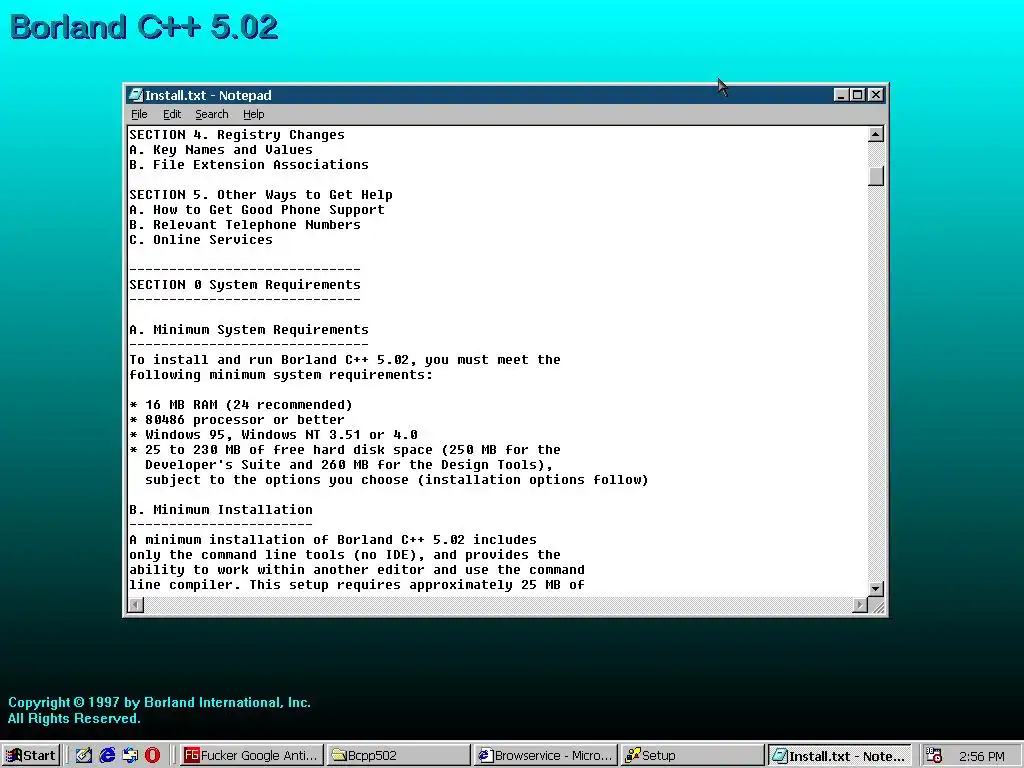Screen dimensions: 1024x768
Task: Click 'SECTION 0 System Requirements' heading
Action: (245, 285)
